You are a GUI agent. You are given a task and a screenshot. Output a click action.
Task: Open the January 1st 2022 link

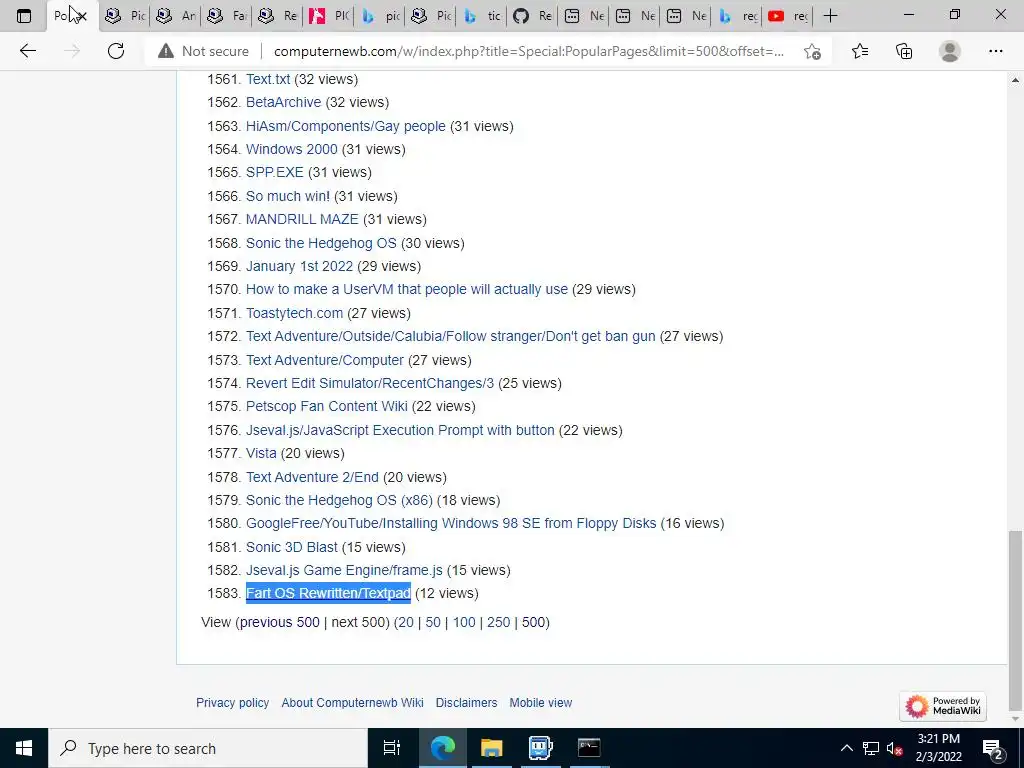(x=299, y=266)
